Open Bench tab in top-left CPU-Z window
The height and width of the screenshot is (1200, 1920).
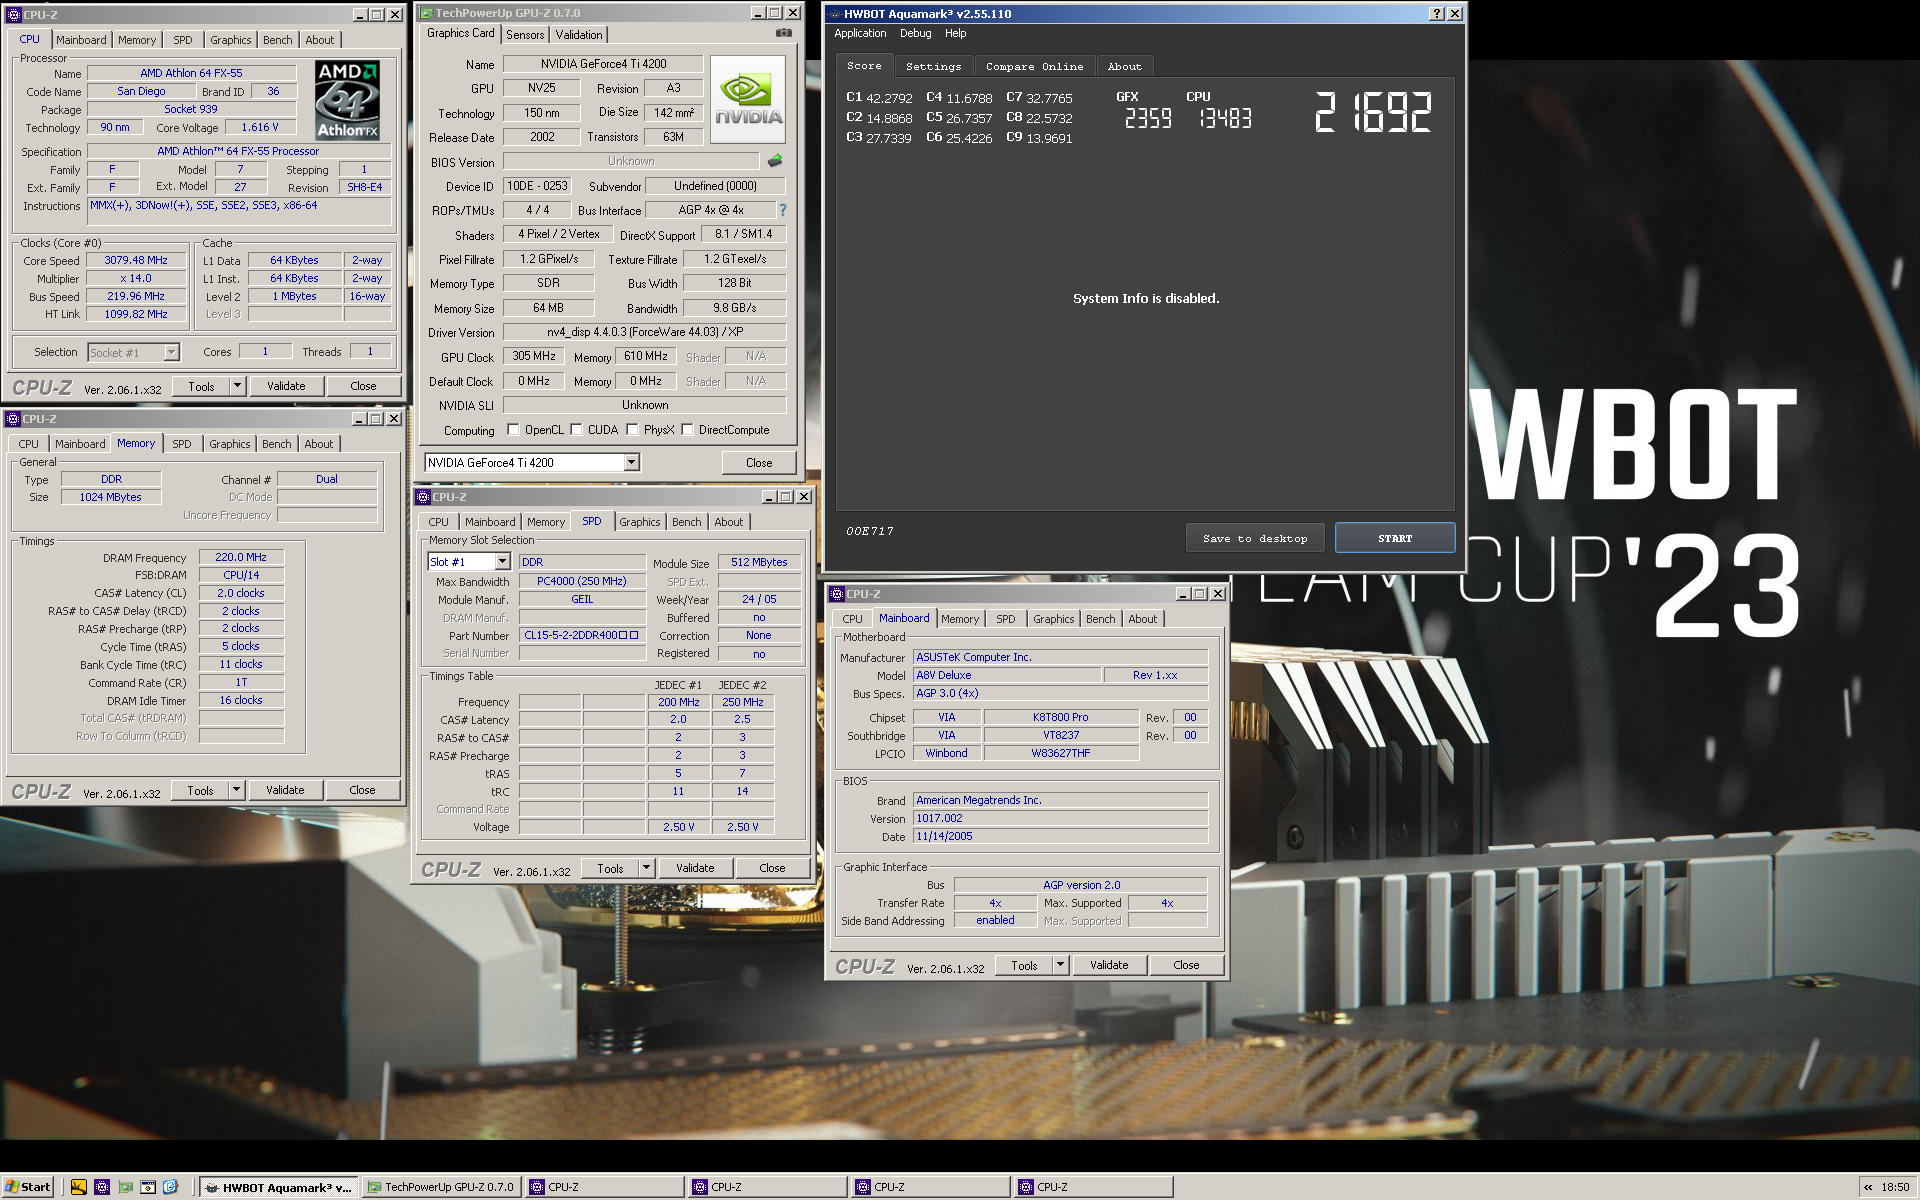[278, 40]
